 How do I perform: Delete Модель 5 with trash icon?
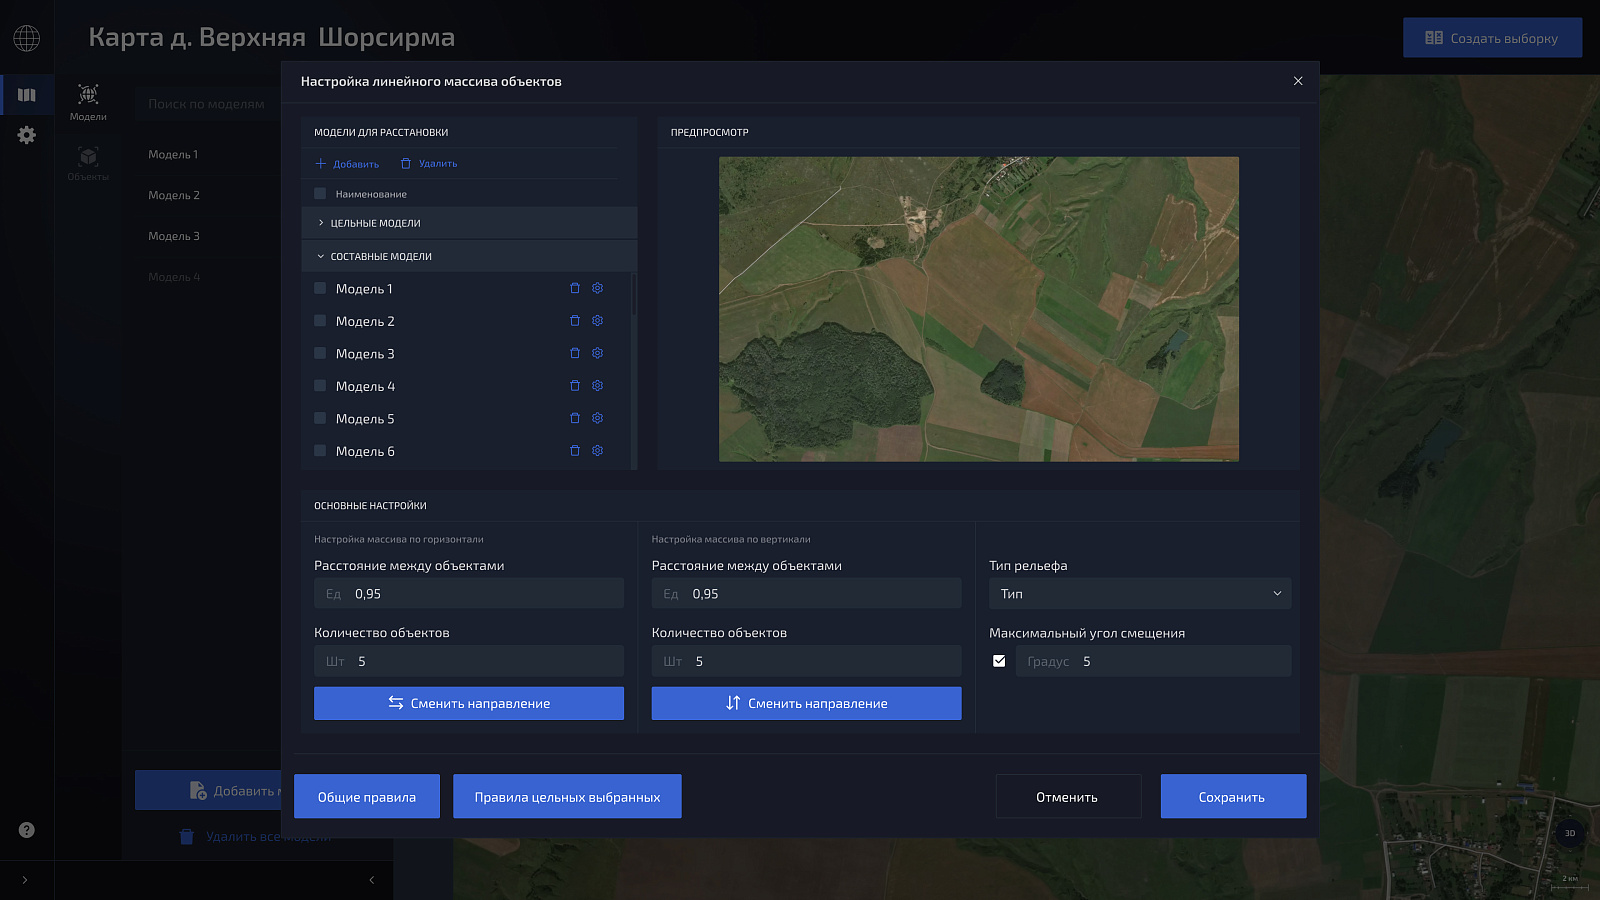click(x=575, y=418)
